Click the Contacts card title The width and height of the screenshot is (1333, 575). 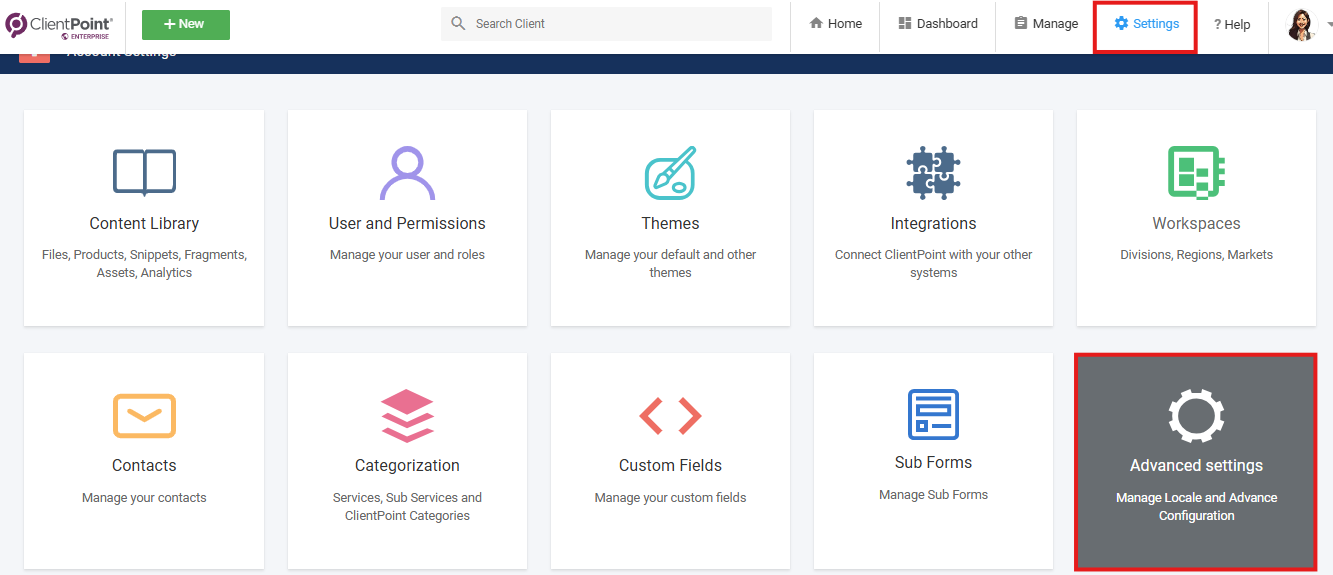[144, 465]
